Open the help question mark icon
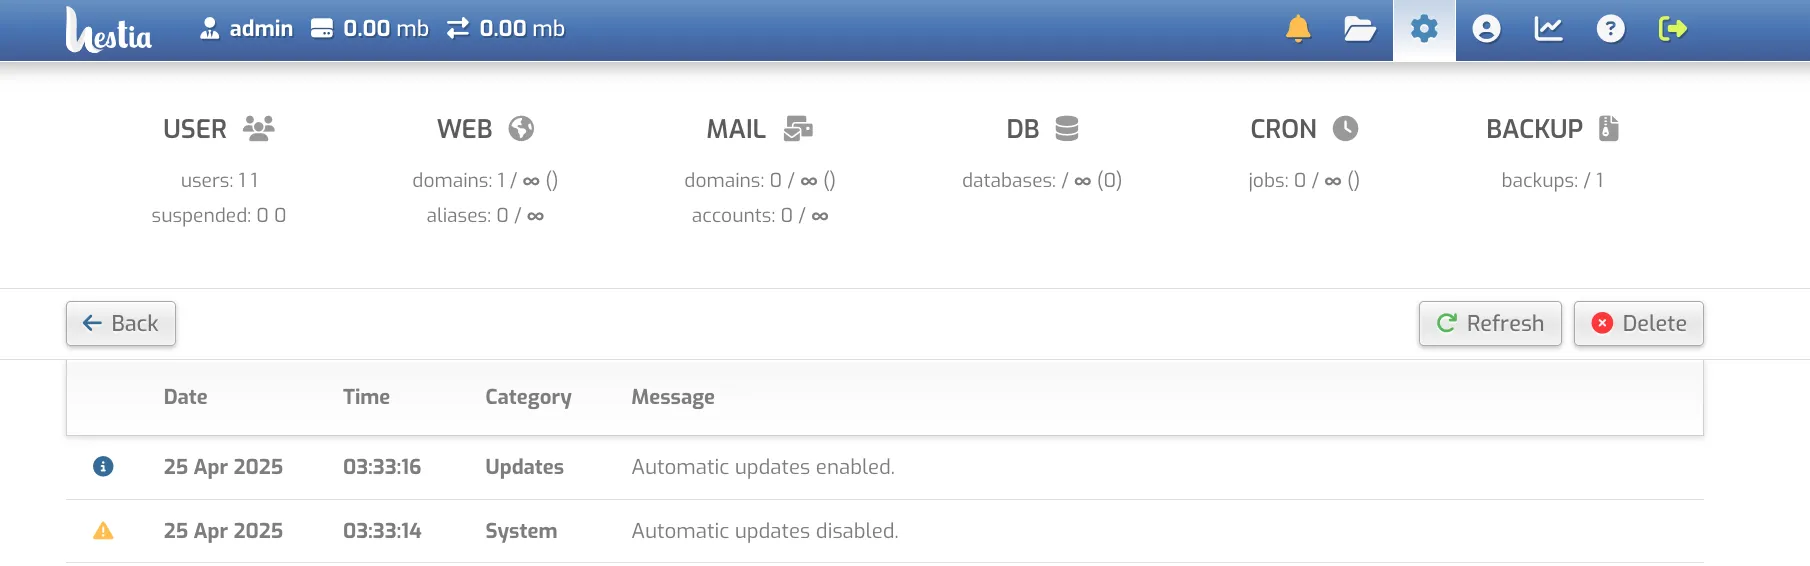This screenshot has width=1810, height=566. tap(1610, 29)
